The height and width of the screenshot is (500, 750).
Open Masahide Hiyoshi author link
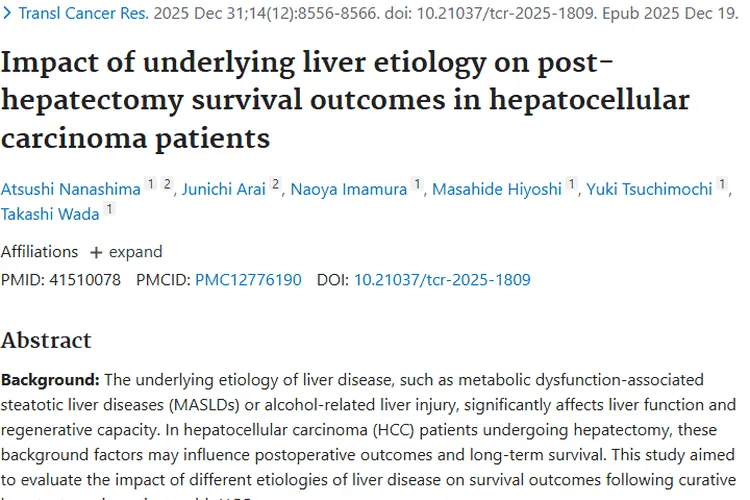496,188
